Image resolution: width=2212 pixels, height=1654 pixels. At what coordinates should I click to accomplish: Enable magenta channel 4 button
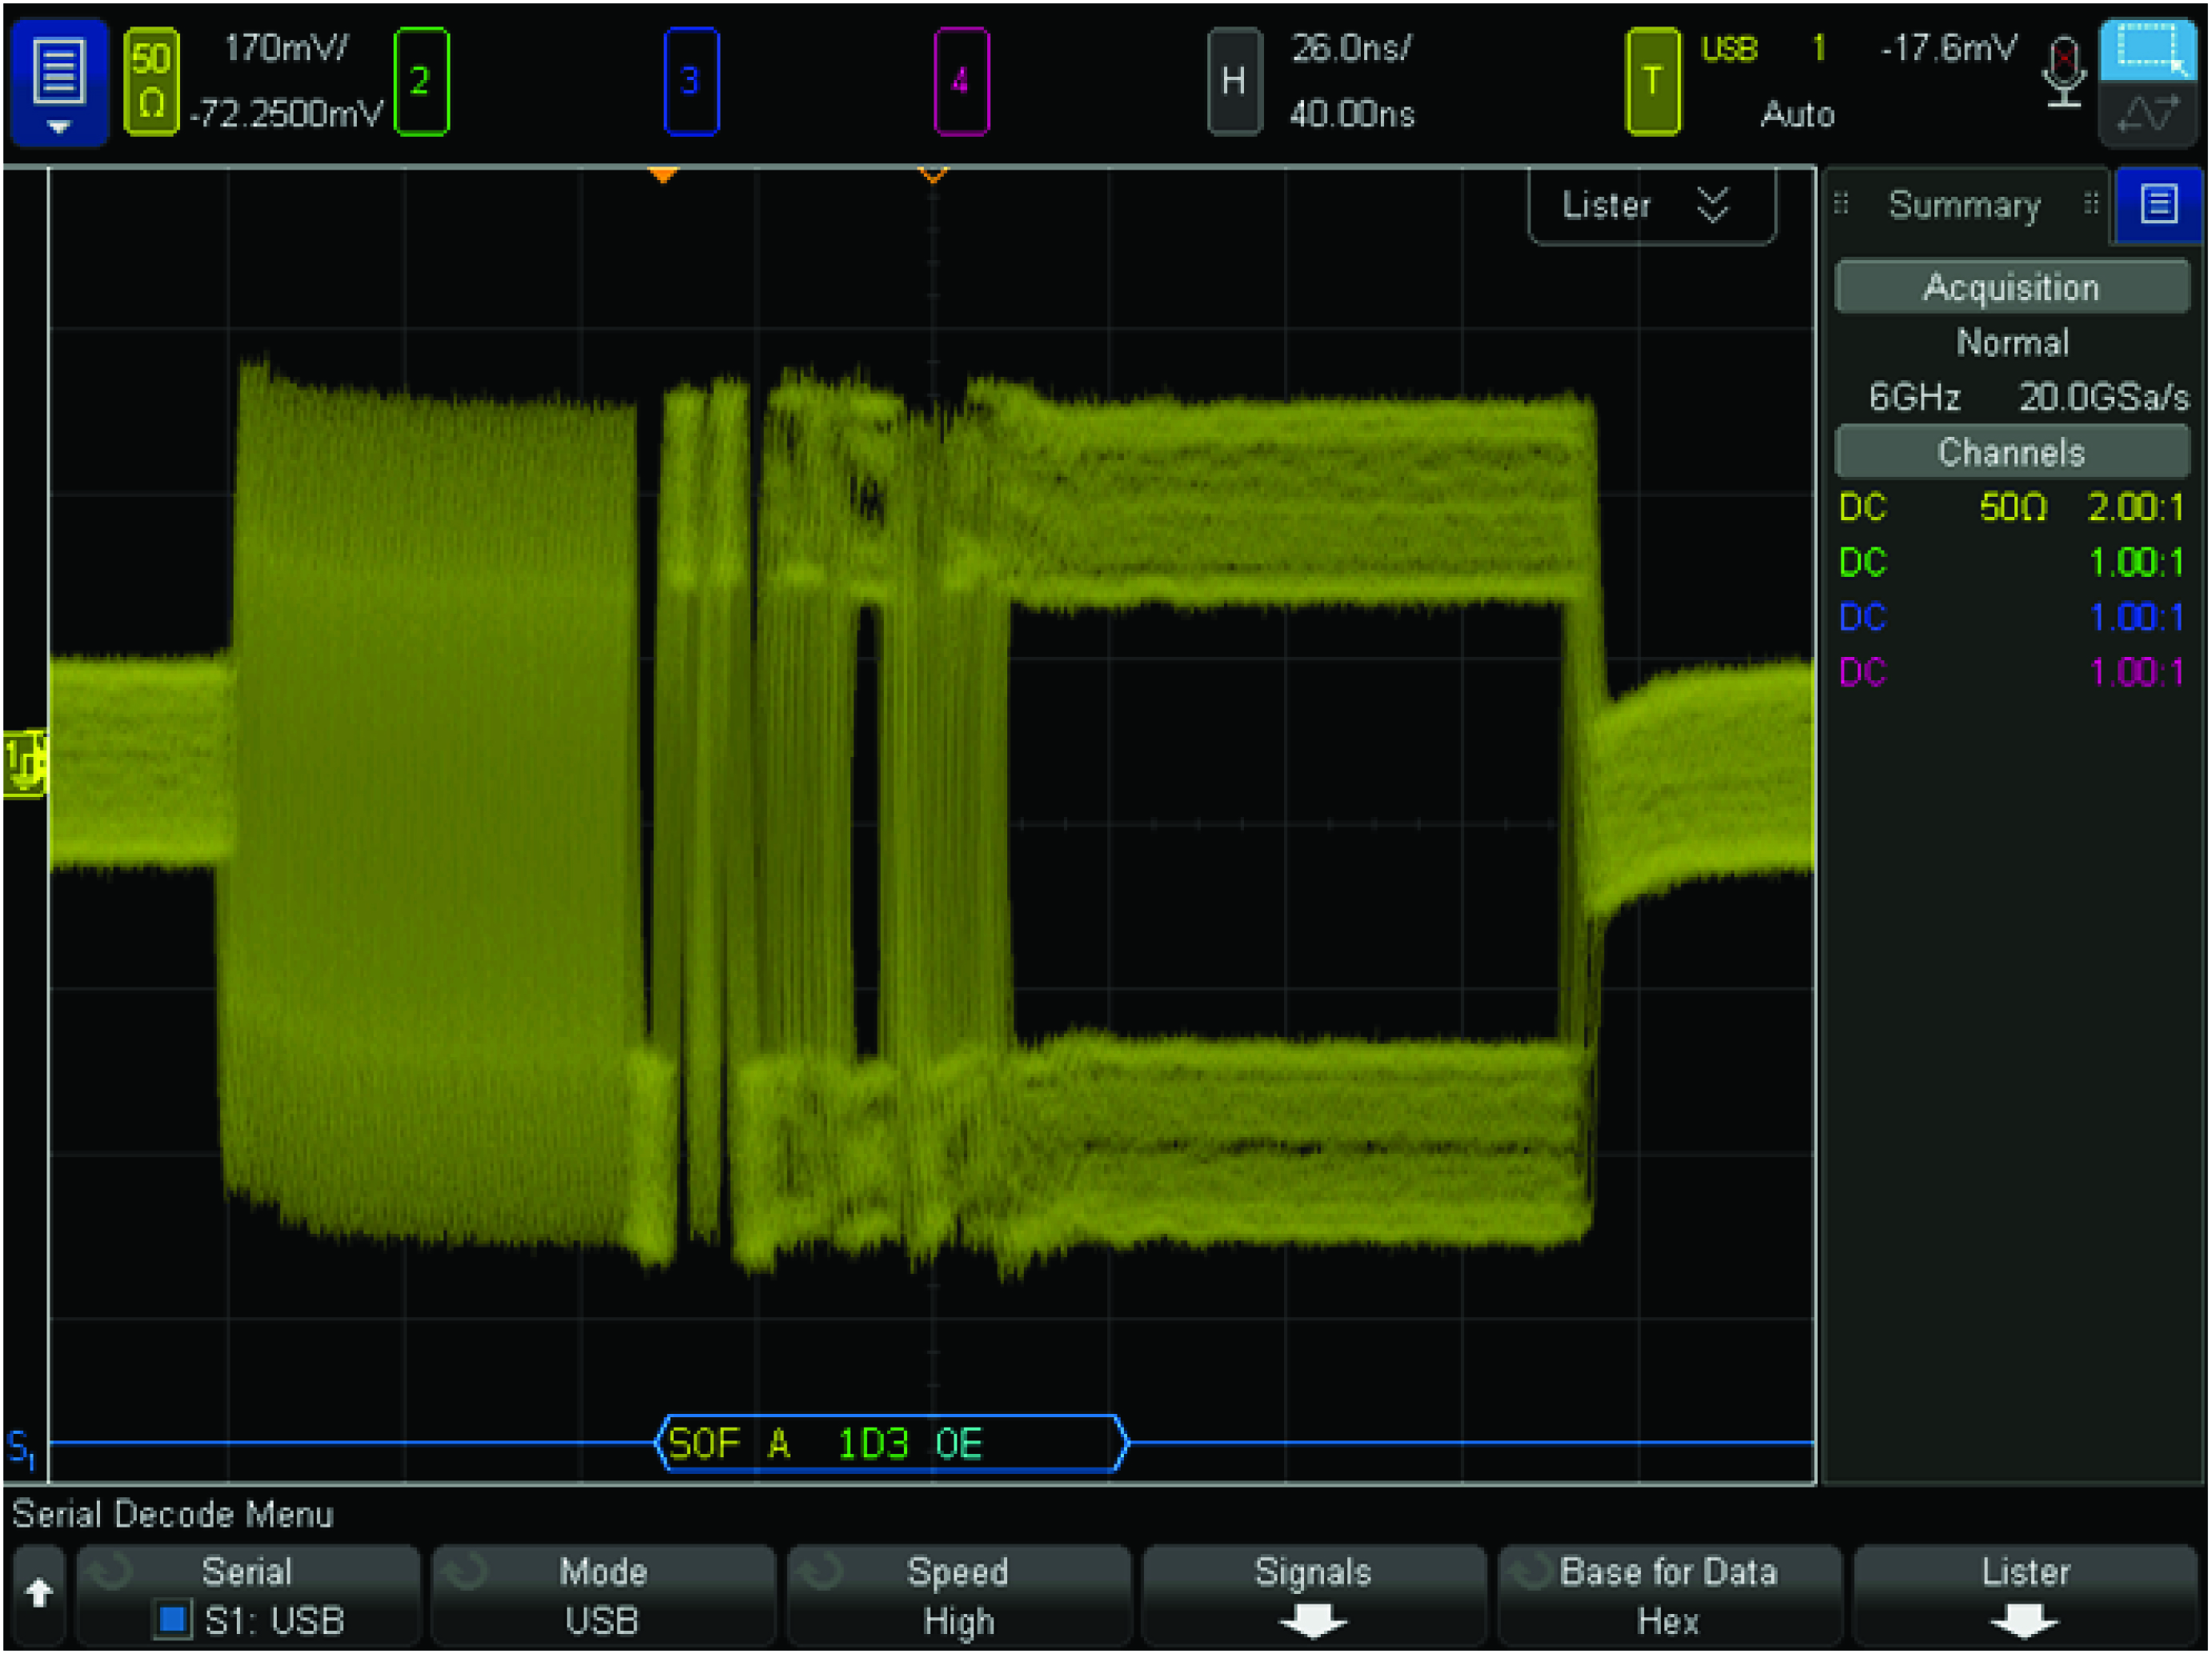[960, 82]
